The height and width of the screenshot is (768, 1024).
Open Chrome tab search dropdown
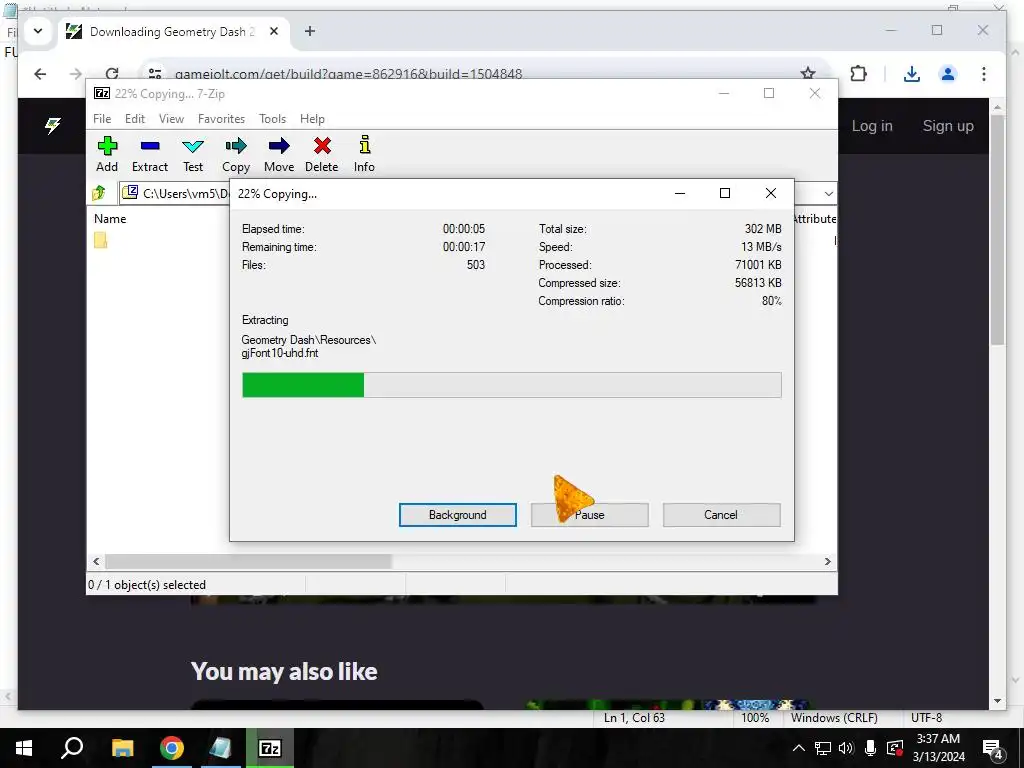point(38,31)
